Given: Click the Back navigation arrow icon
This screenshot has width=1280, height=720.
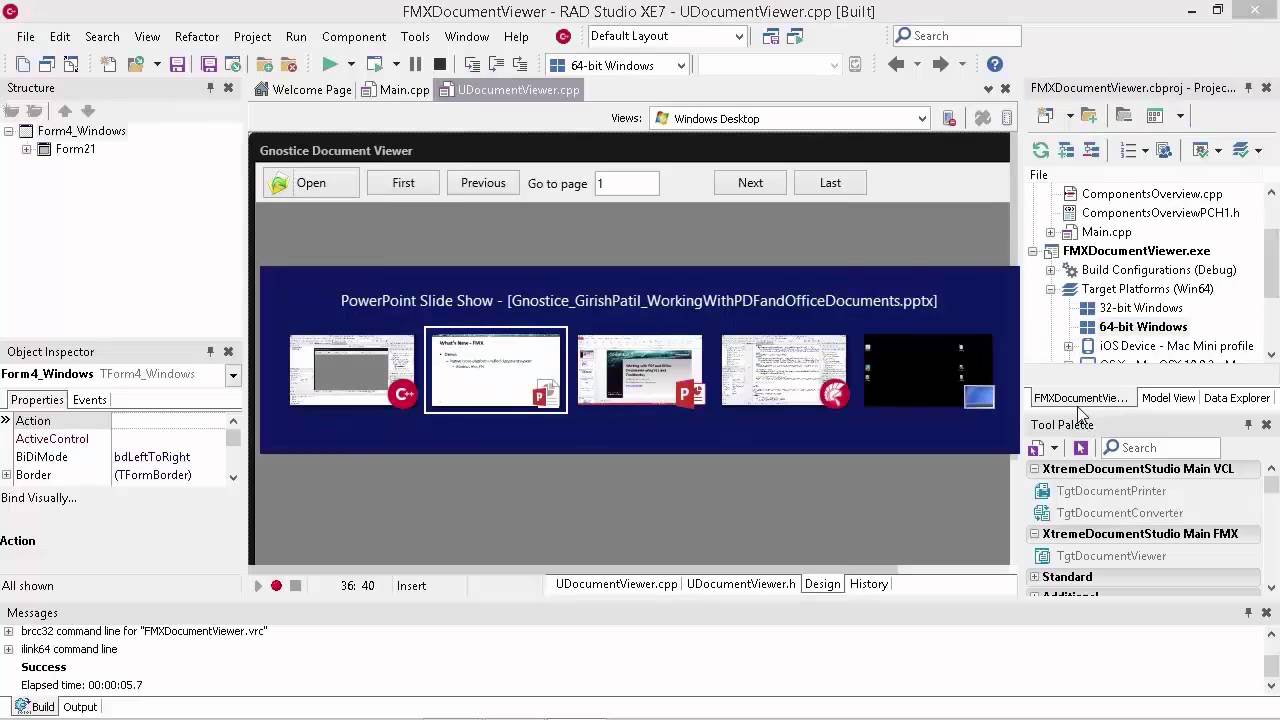Looking at the screenshot, I should [896, 64].
